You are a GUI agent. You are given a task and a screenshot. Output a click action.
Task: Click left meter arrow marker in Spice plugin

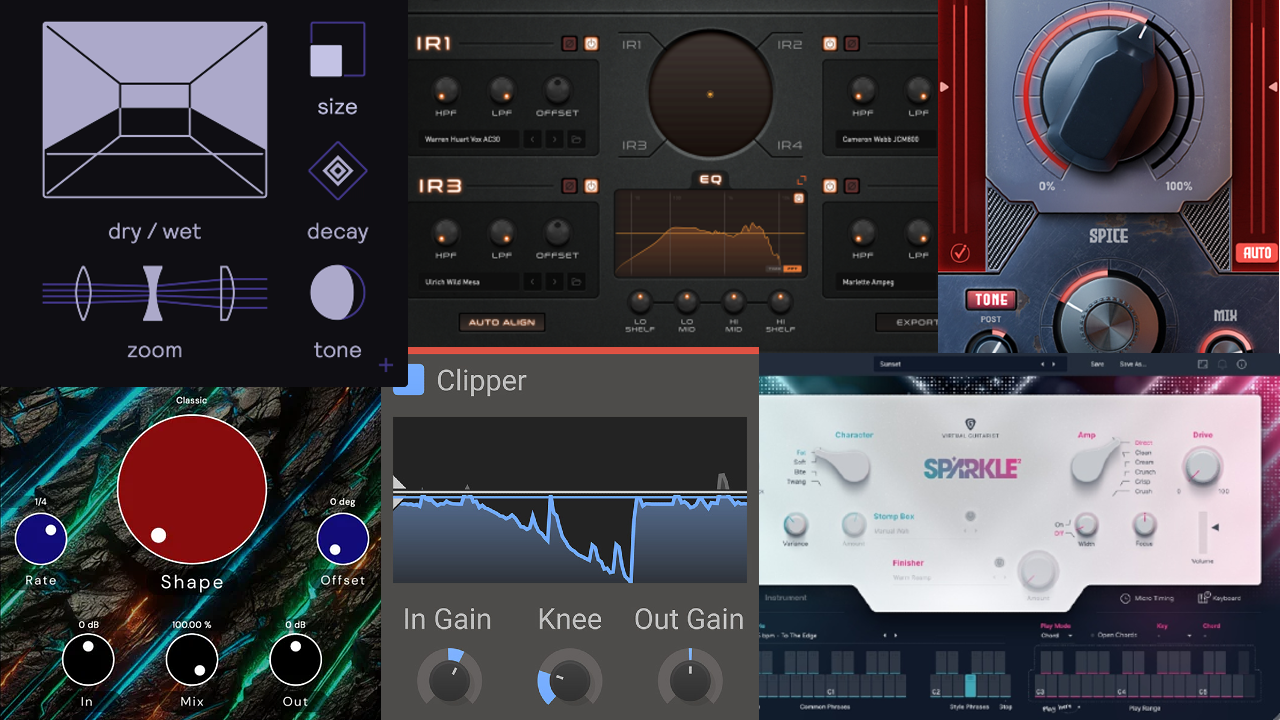pos(944,87)
